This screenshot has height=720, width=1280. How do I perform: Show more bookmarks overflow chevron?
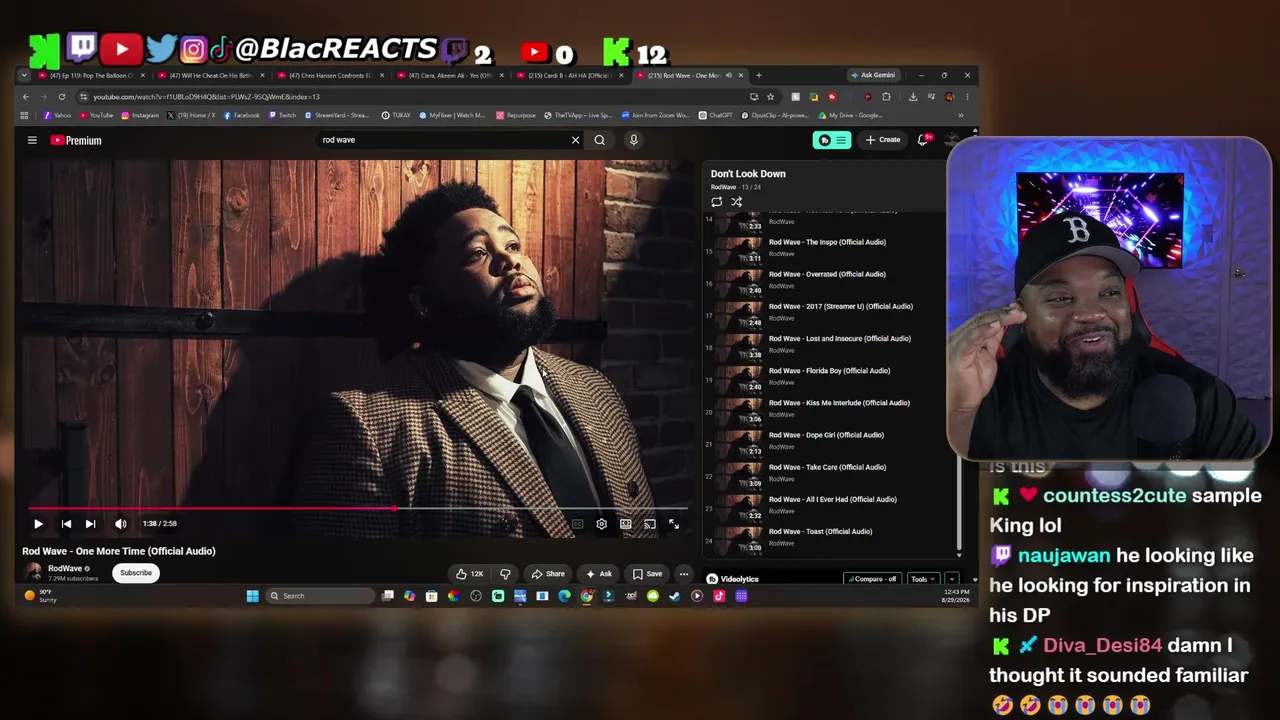pyautogui.click(x=960, y=115)
